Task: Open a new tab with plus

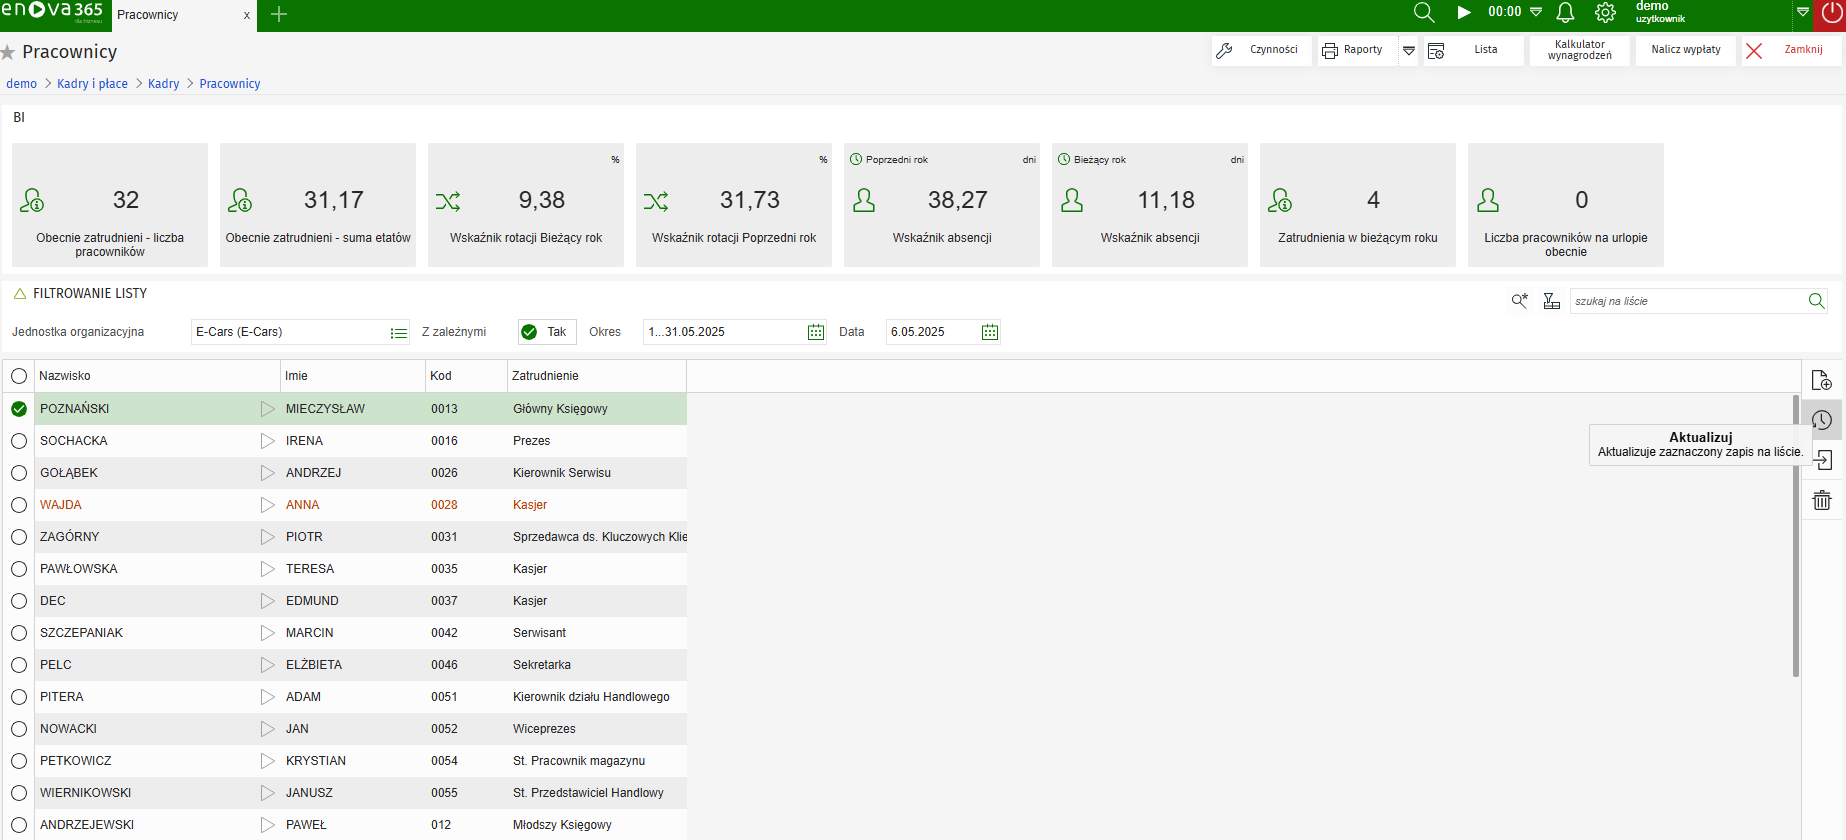Action: click(x=279, y=14)
